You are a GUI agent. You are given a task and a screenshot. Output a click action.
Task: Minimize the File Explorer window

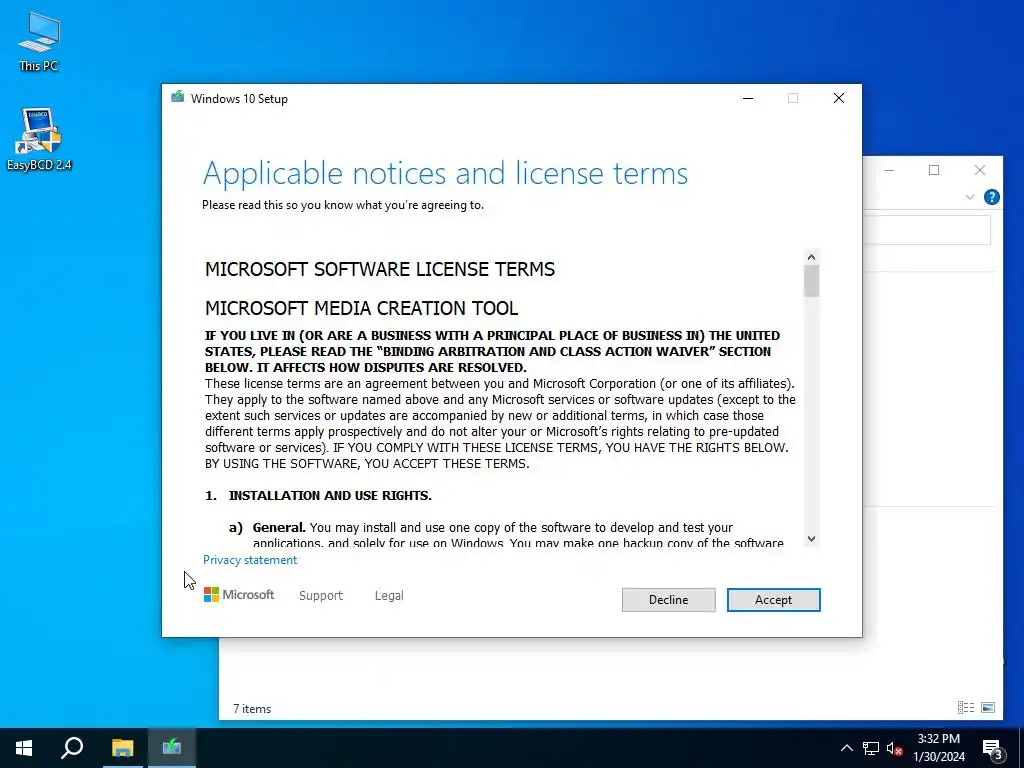(x=889, y=170)
